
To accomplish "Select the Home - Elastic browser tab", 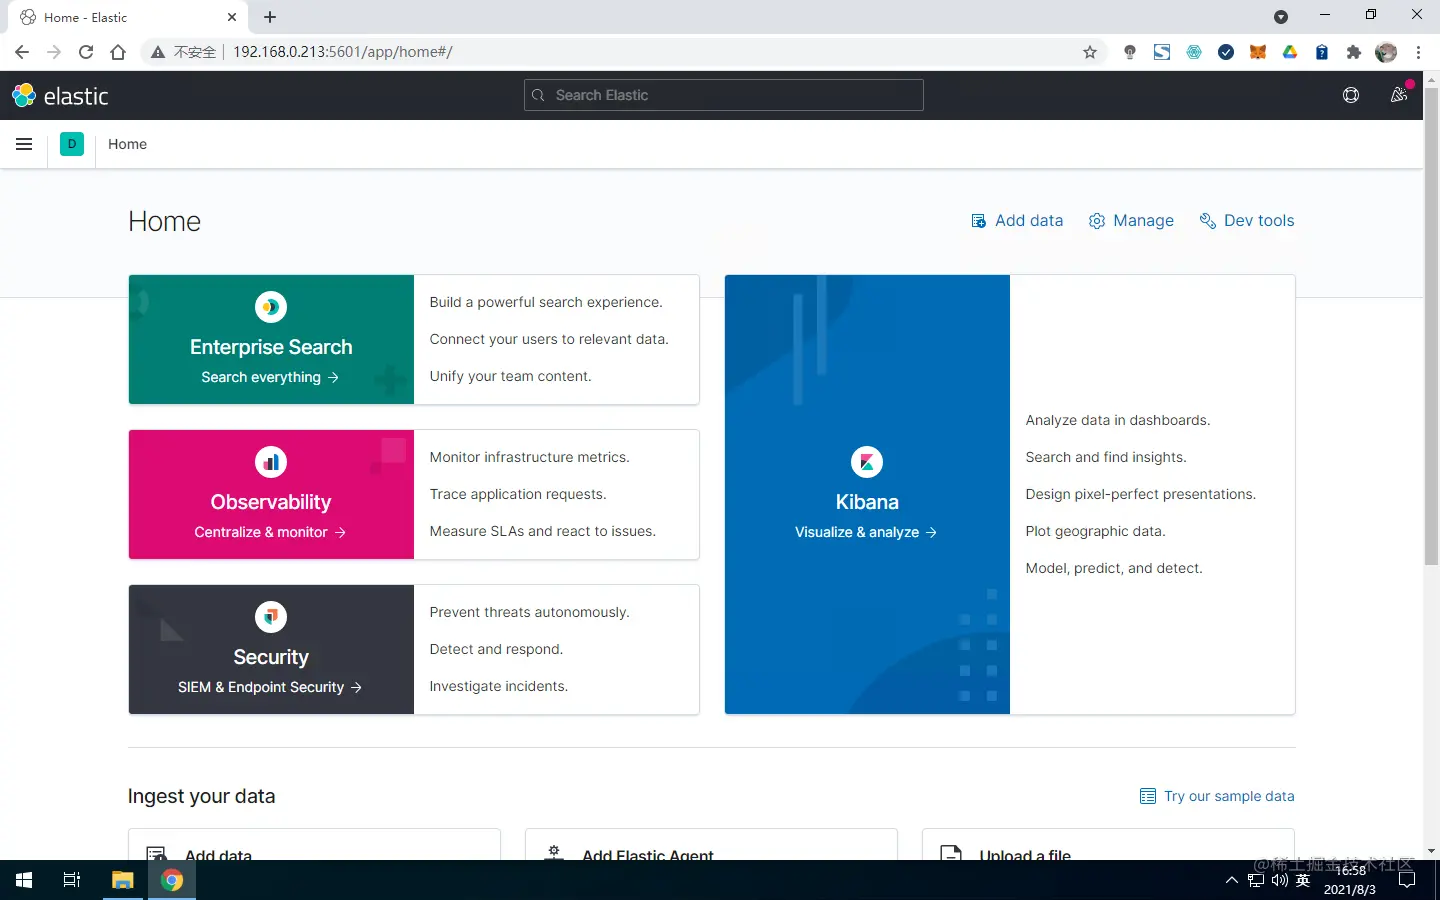I will click(126, 17).
